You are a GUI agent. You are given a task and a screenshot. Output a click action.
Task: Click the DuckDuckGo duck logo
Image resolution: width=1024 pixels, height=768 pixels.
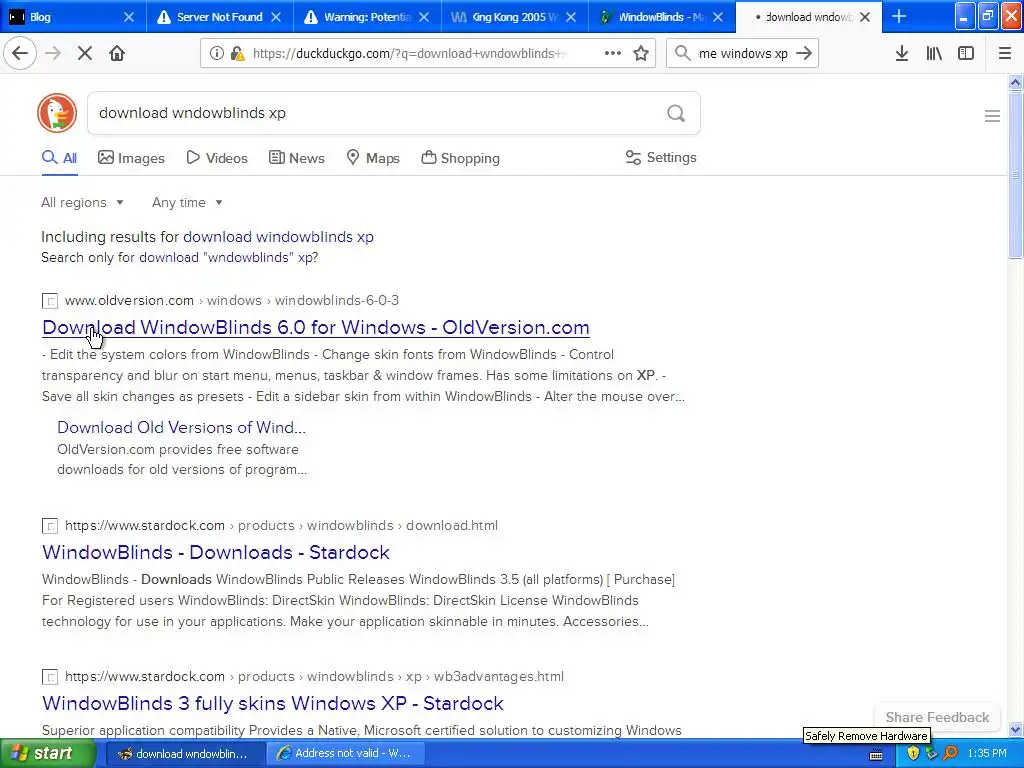click(57, 113)
